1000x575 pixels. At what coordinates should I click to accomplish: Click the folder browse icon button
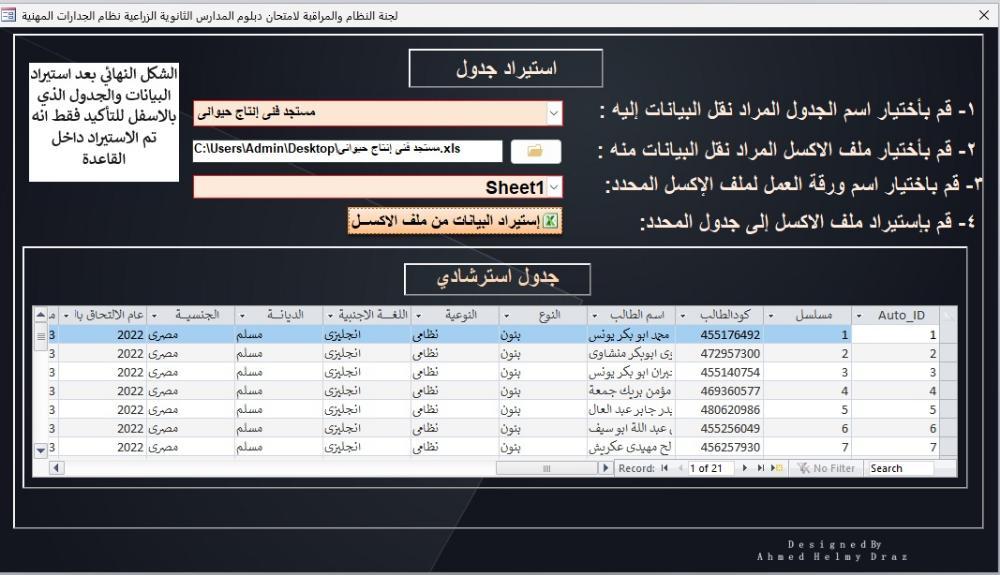(x=536, y=151)
